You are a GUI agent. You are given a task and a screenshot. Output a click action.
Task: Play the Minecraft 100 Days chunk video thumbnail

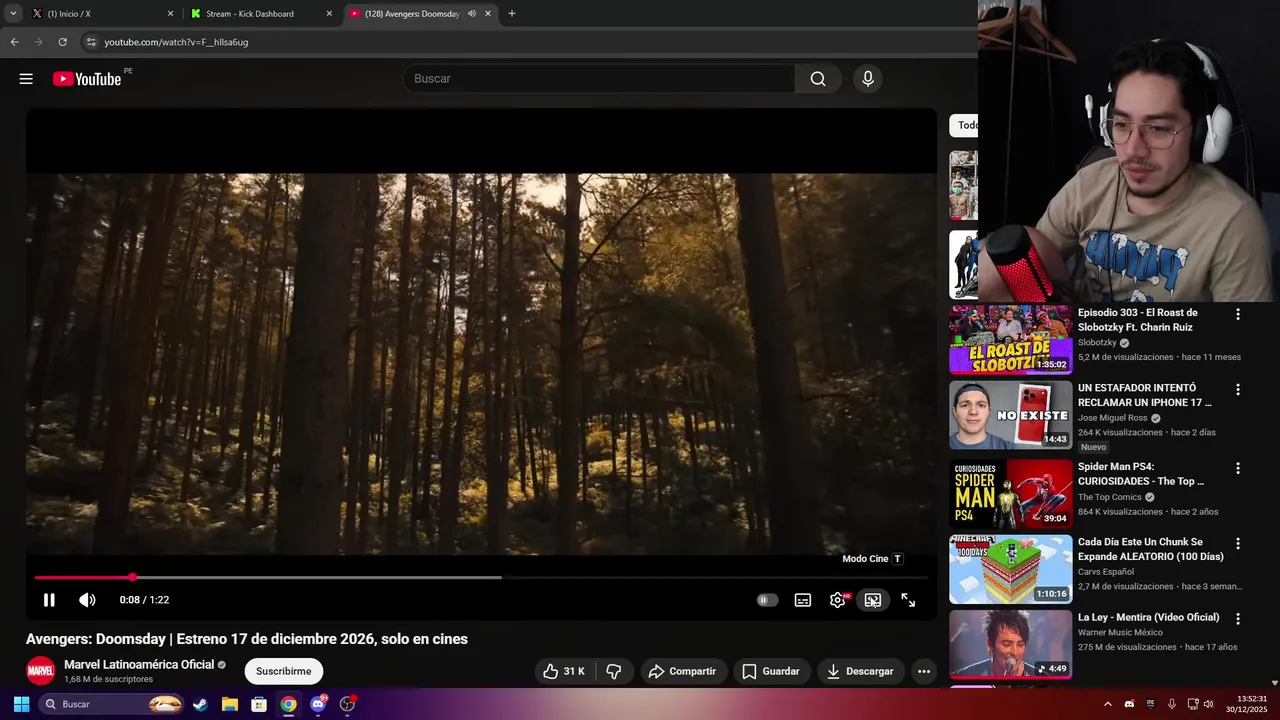[x=1010, y=569]
